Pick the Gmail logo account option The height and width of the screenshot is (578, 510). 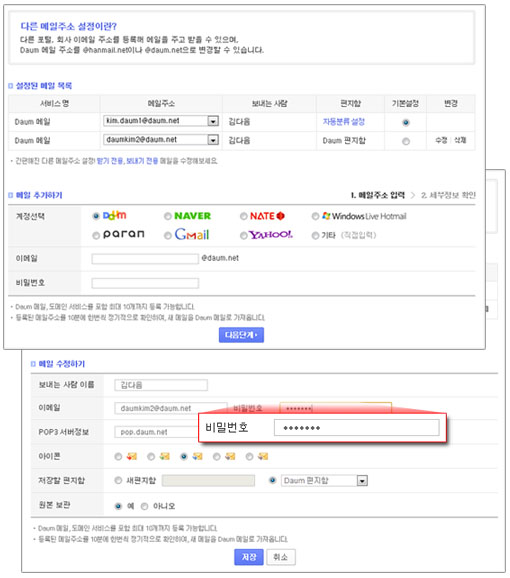point(192,234)
